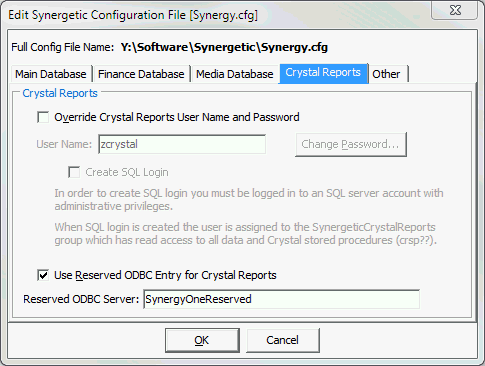The image size is (485, 366).
Task: Open the Finance Database tab
Action: point(141,74)
